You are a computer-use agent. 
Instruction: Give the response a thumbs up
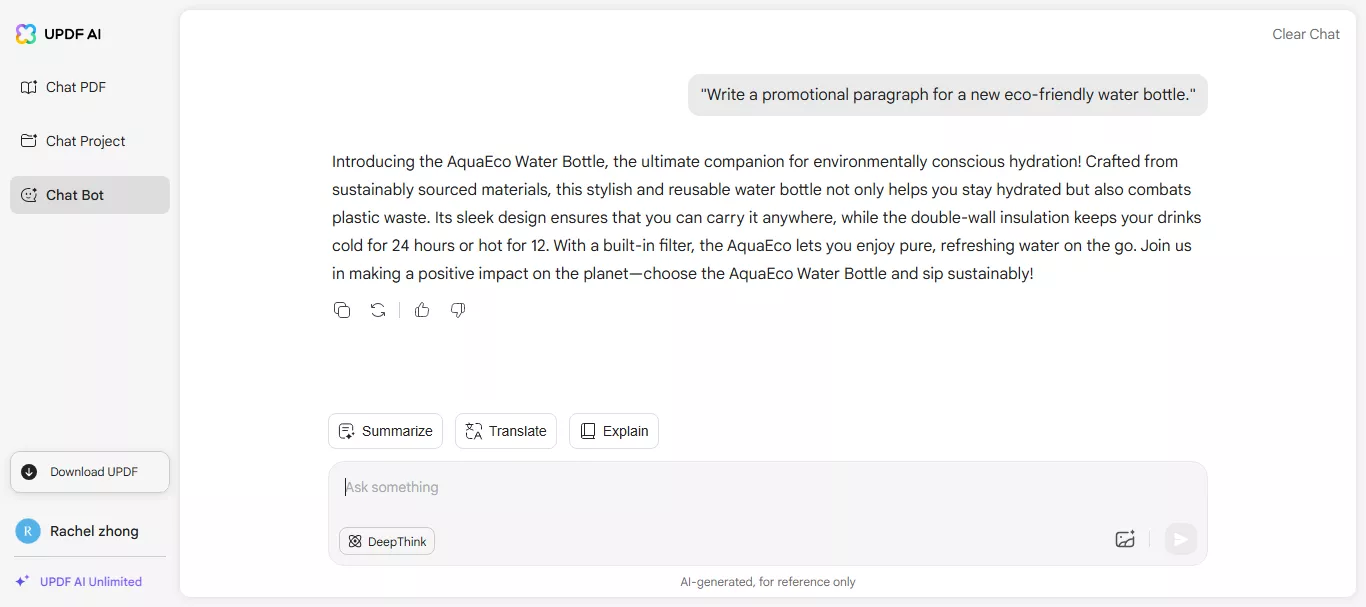pyautogui.click(x=422, y=310)
